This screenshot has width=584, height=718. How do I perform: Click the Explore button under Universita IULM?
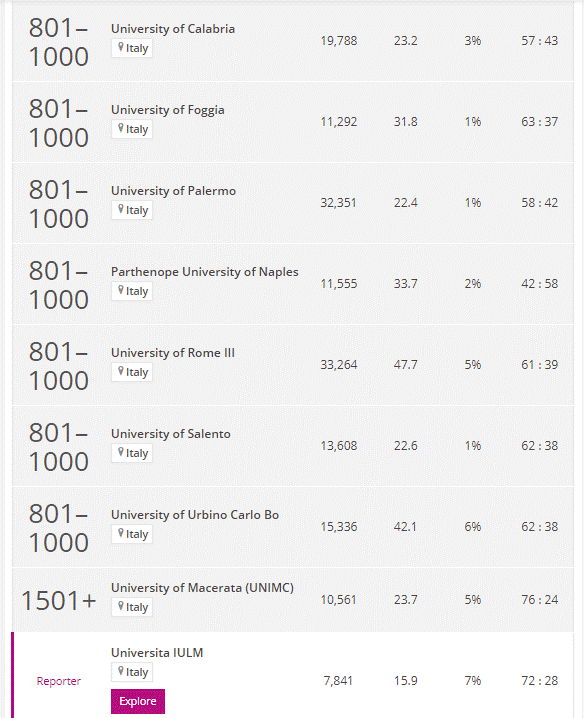(137, 701)
